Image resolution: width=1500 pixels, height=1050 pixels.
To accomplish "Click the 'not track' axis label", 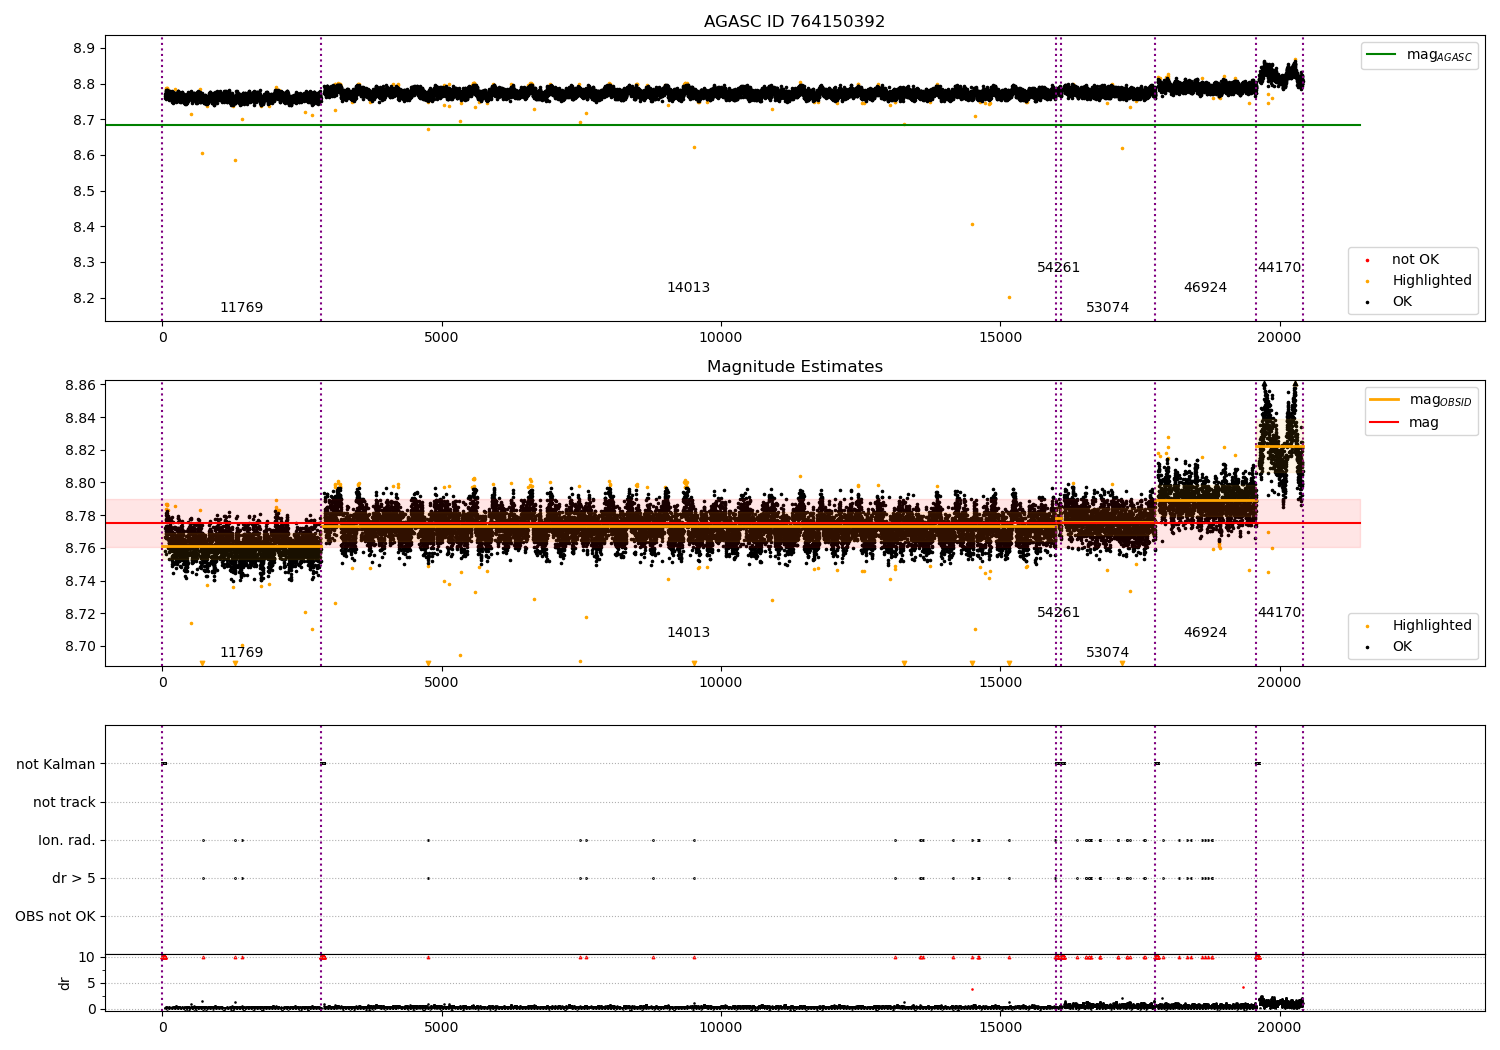I will point(64,803).
